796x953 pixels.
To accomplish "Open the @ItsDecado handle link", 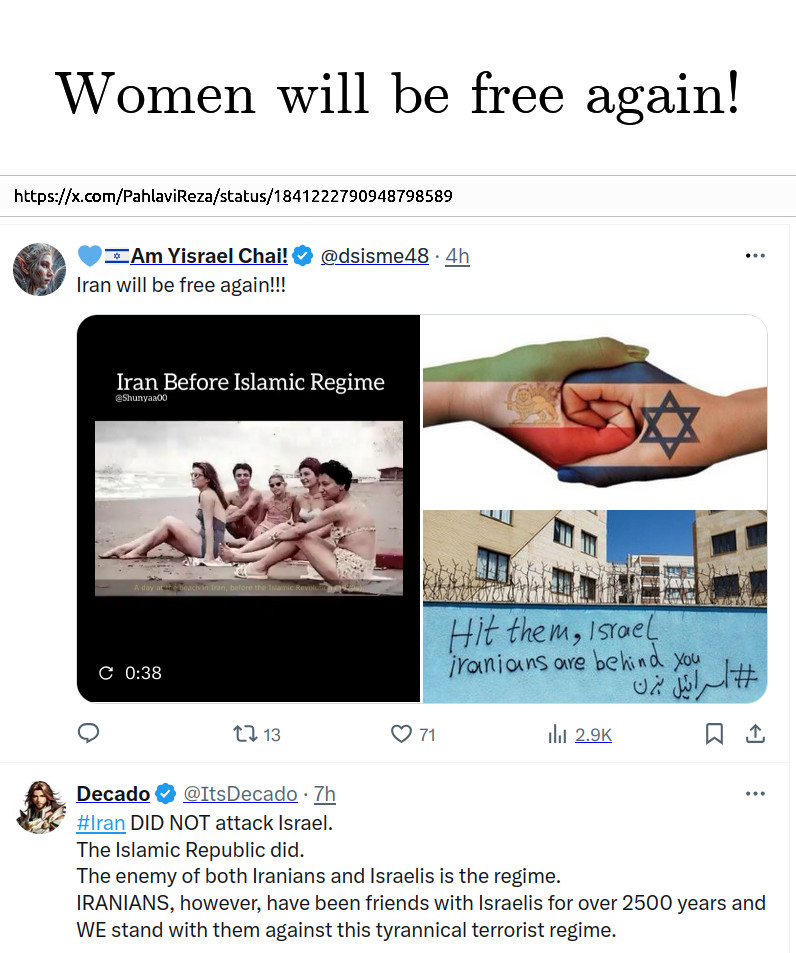I will 240,794.
